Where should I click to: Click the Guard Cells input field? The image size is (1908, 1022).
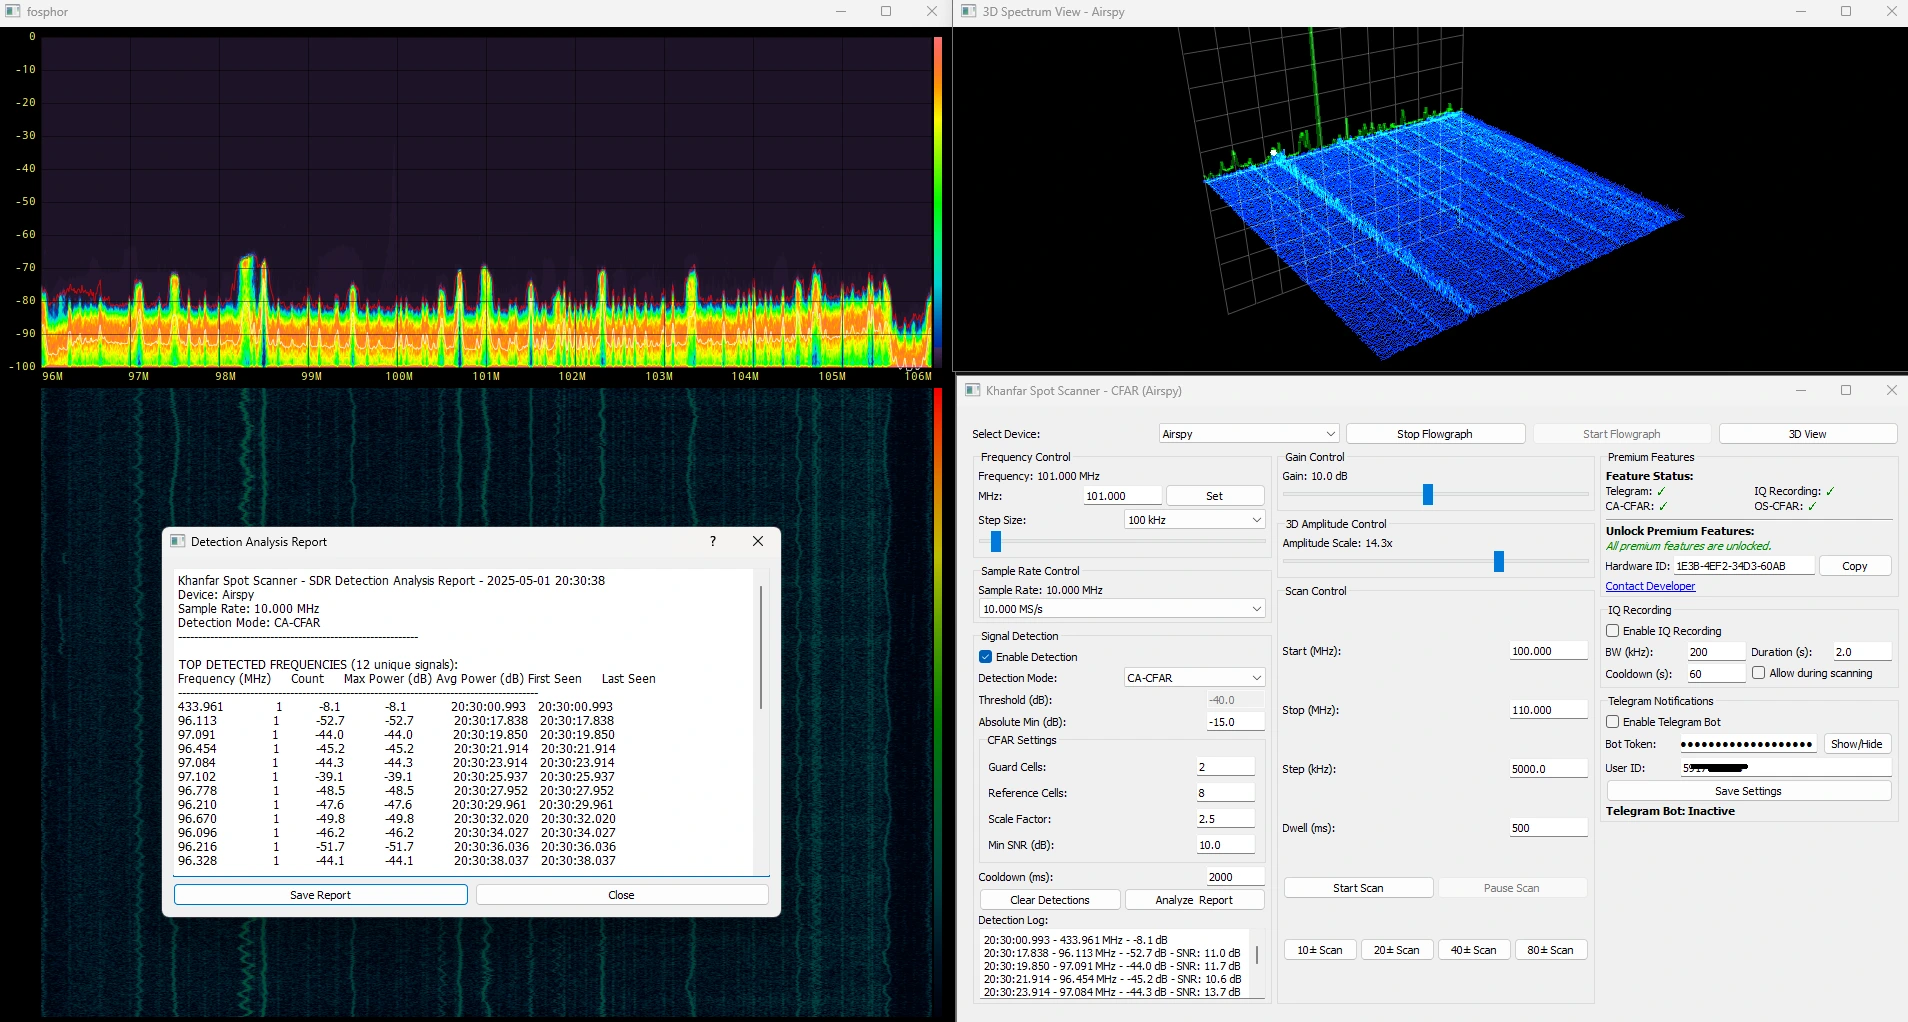point(1225,767)
